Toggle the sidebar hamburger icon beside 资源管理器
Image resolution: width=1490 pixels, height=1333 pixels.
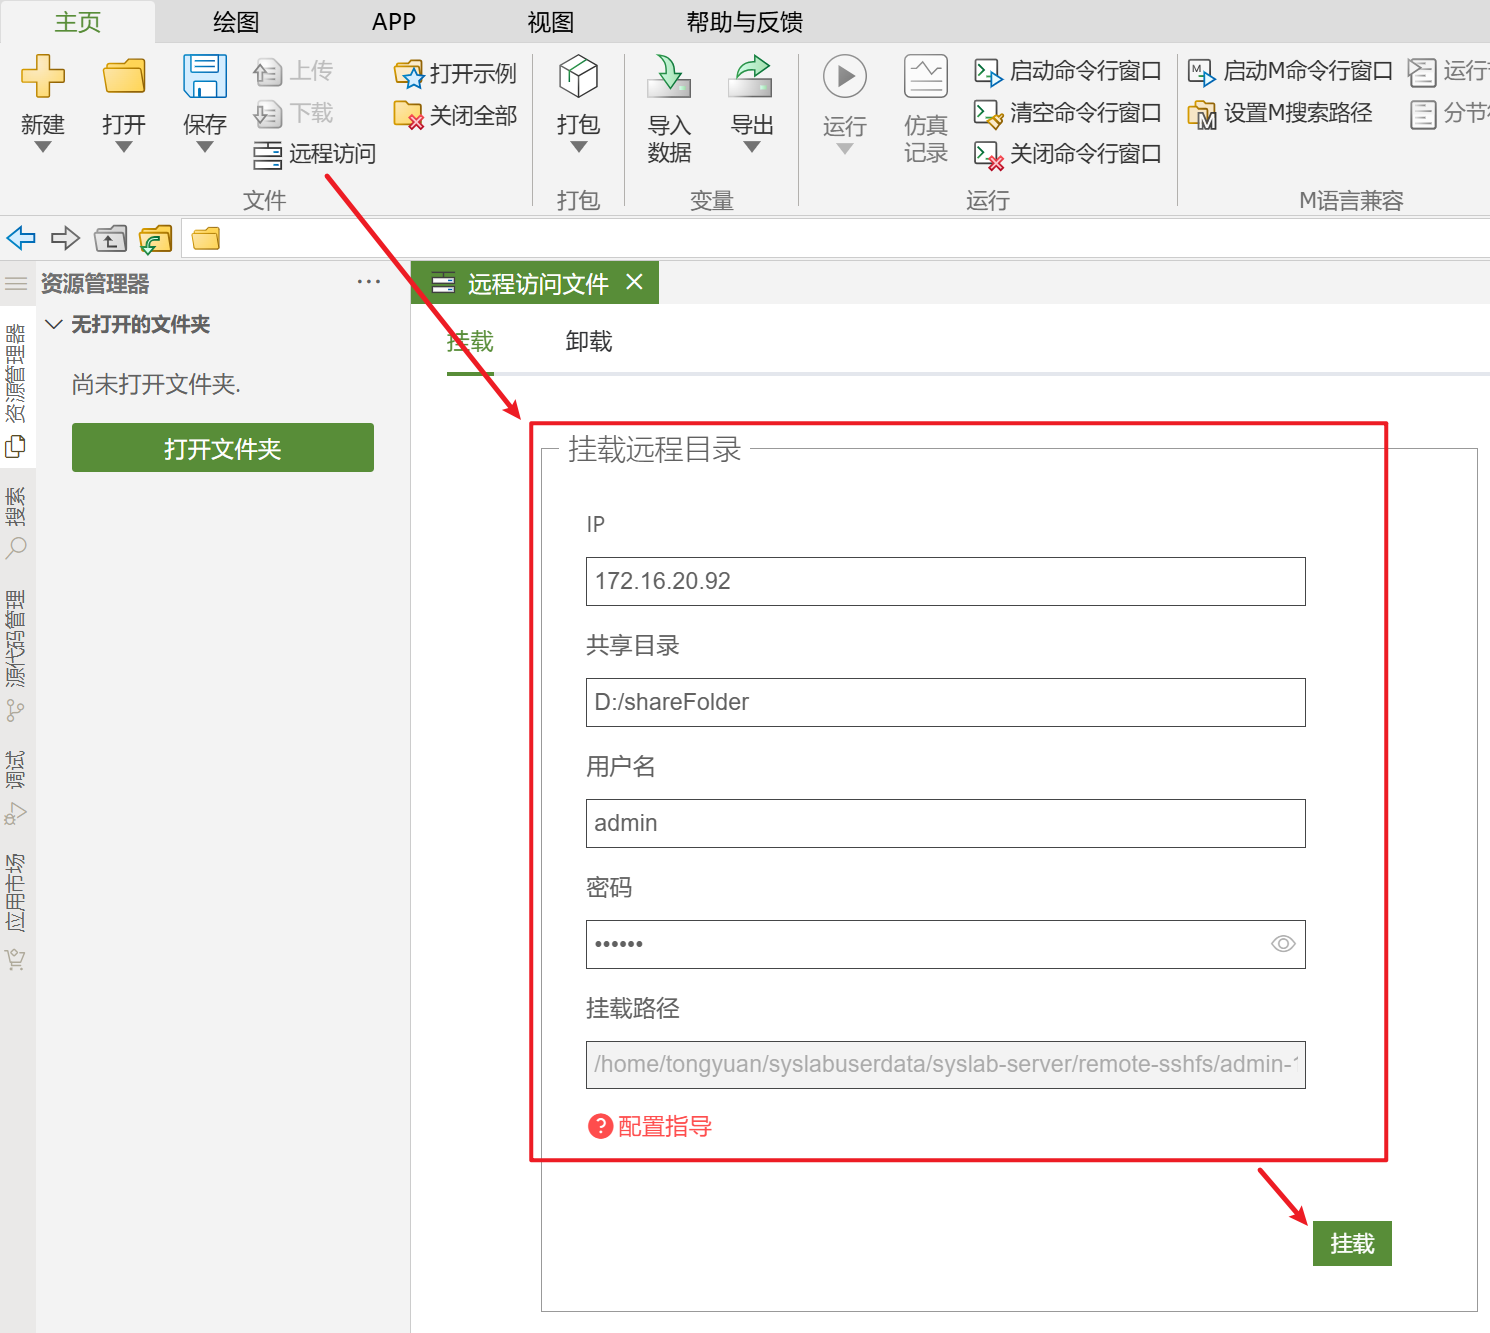(16, 284)
